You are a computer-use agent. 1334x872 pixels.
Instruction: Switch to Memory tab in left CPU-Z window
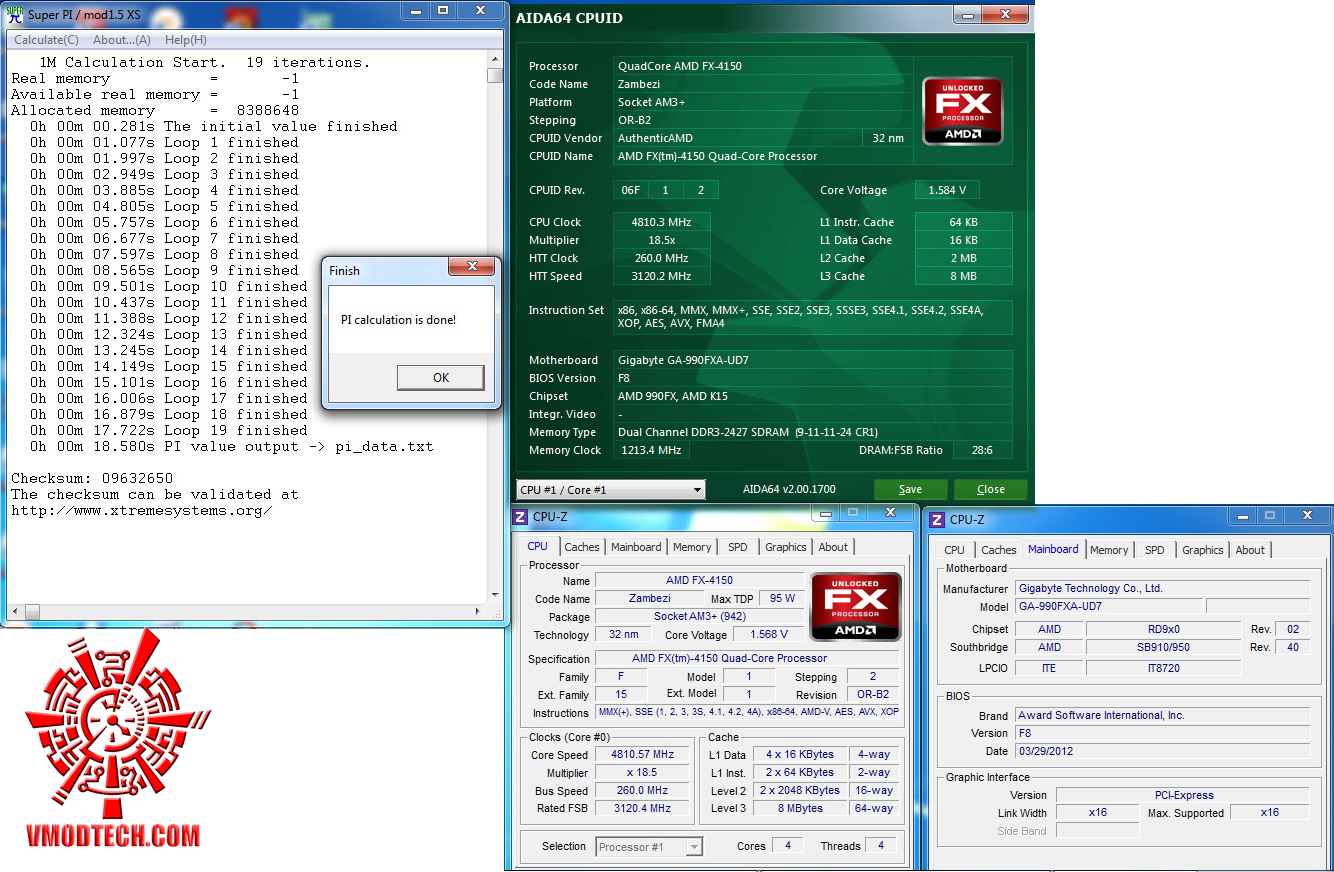692,547
